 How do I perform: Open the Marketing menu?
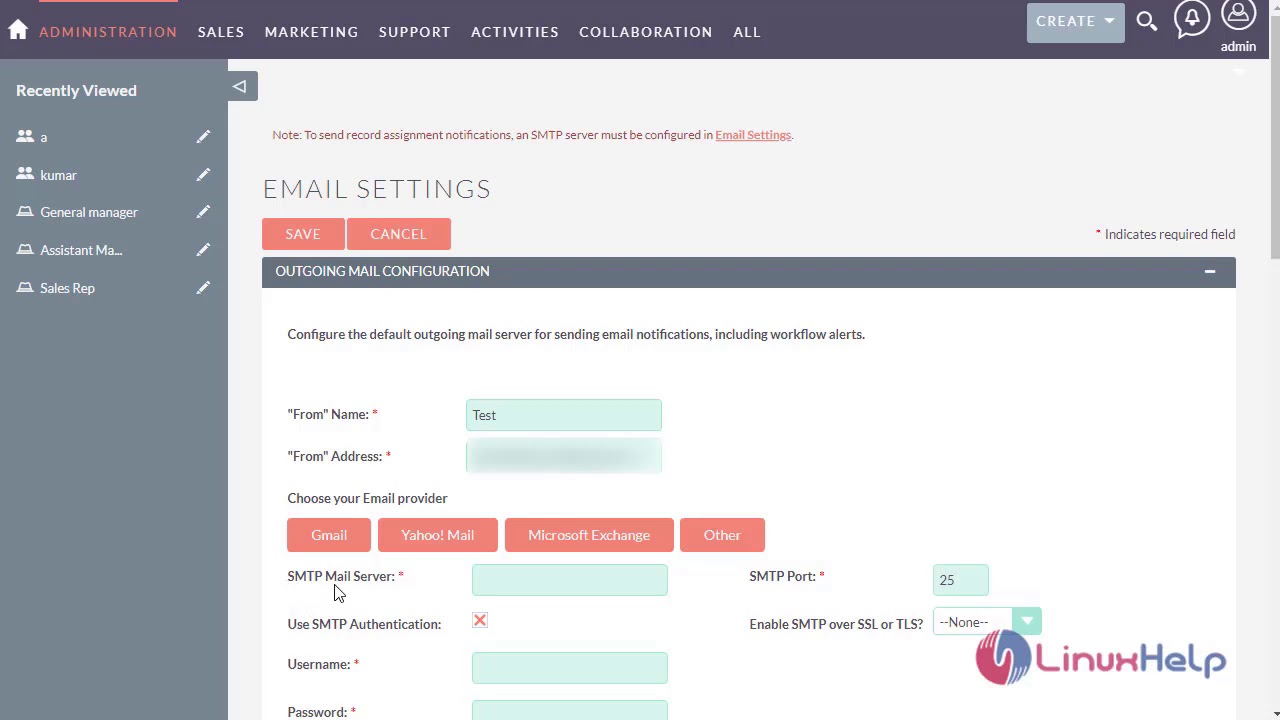click(x=311, y=32)
